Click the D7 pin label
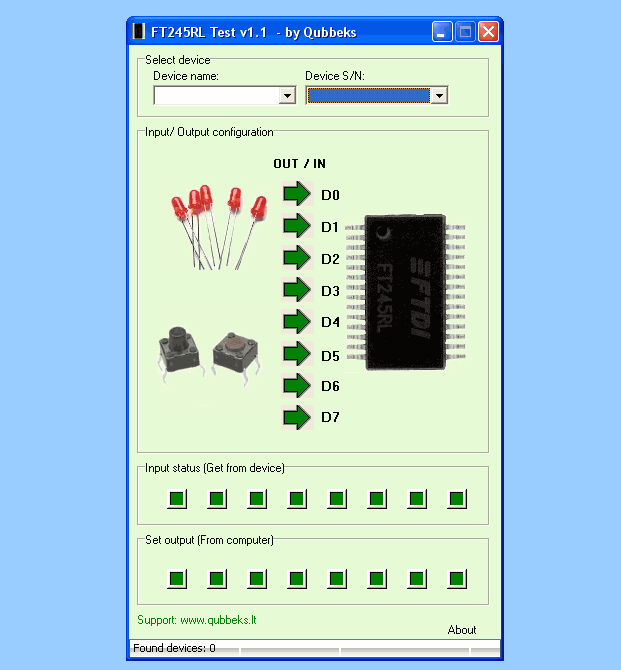The width and height of the screenshot is (621, 670). click(x=330, y=417)
